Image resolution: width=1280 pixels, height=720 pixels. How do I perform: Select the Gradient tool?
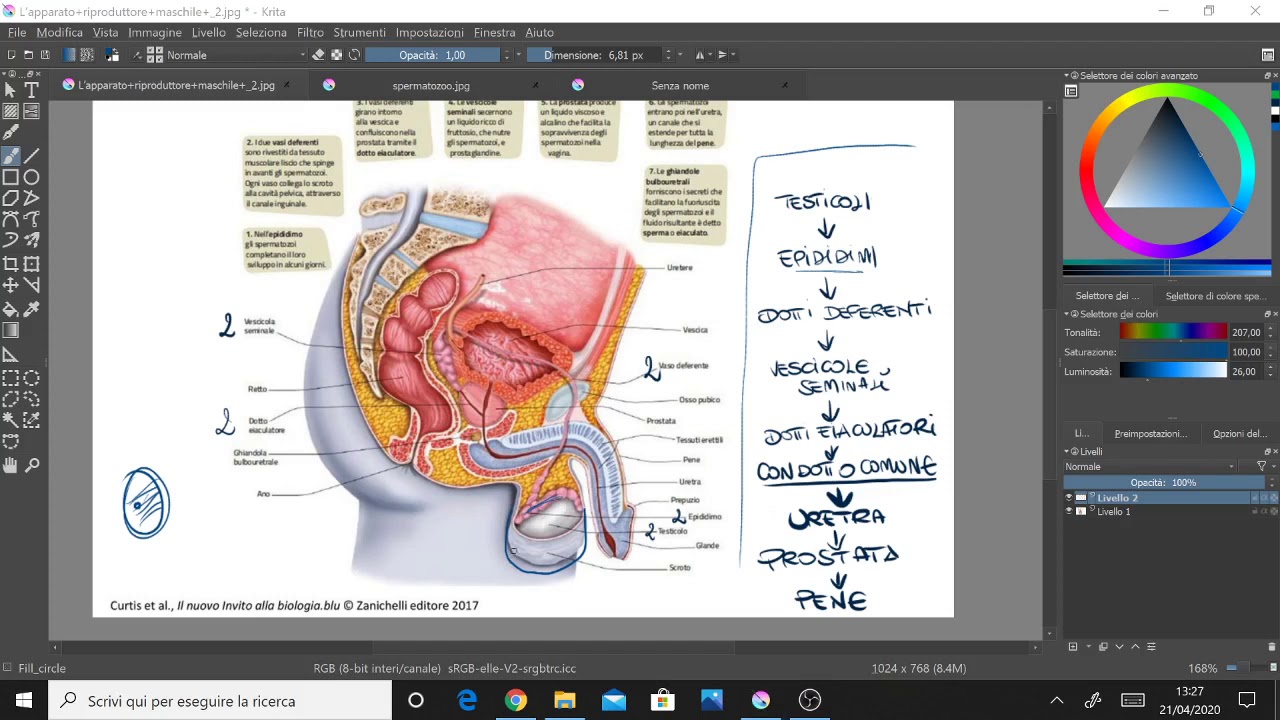coord(11,330)
